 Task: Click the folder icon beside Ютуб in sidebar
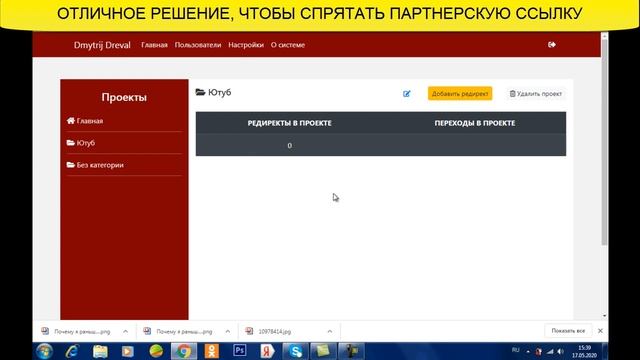71,142
